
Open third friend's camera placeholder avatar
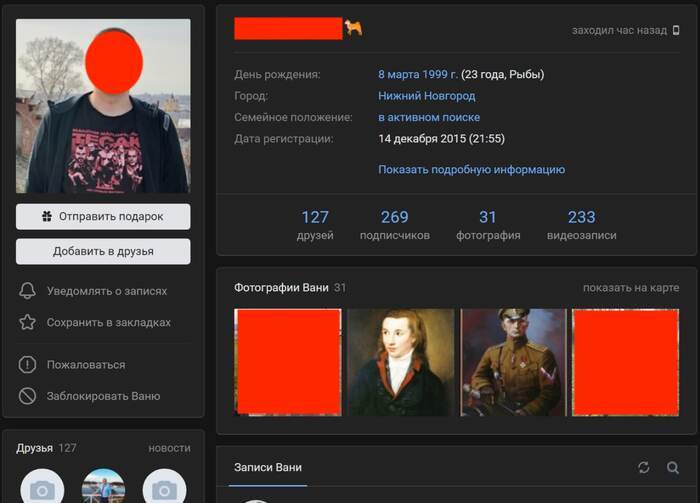[164, 486]
